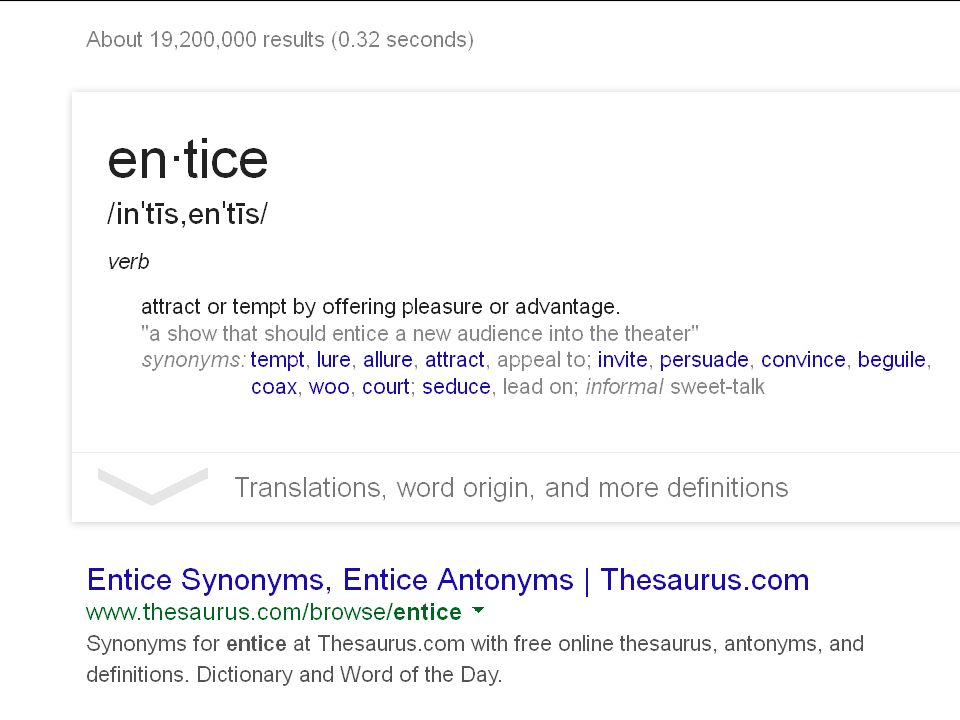Follow the 'seduce' synonym link
The width and height of the screenshot is (960, 720).
(x=456, y=387)
